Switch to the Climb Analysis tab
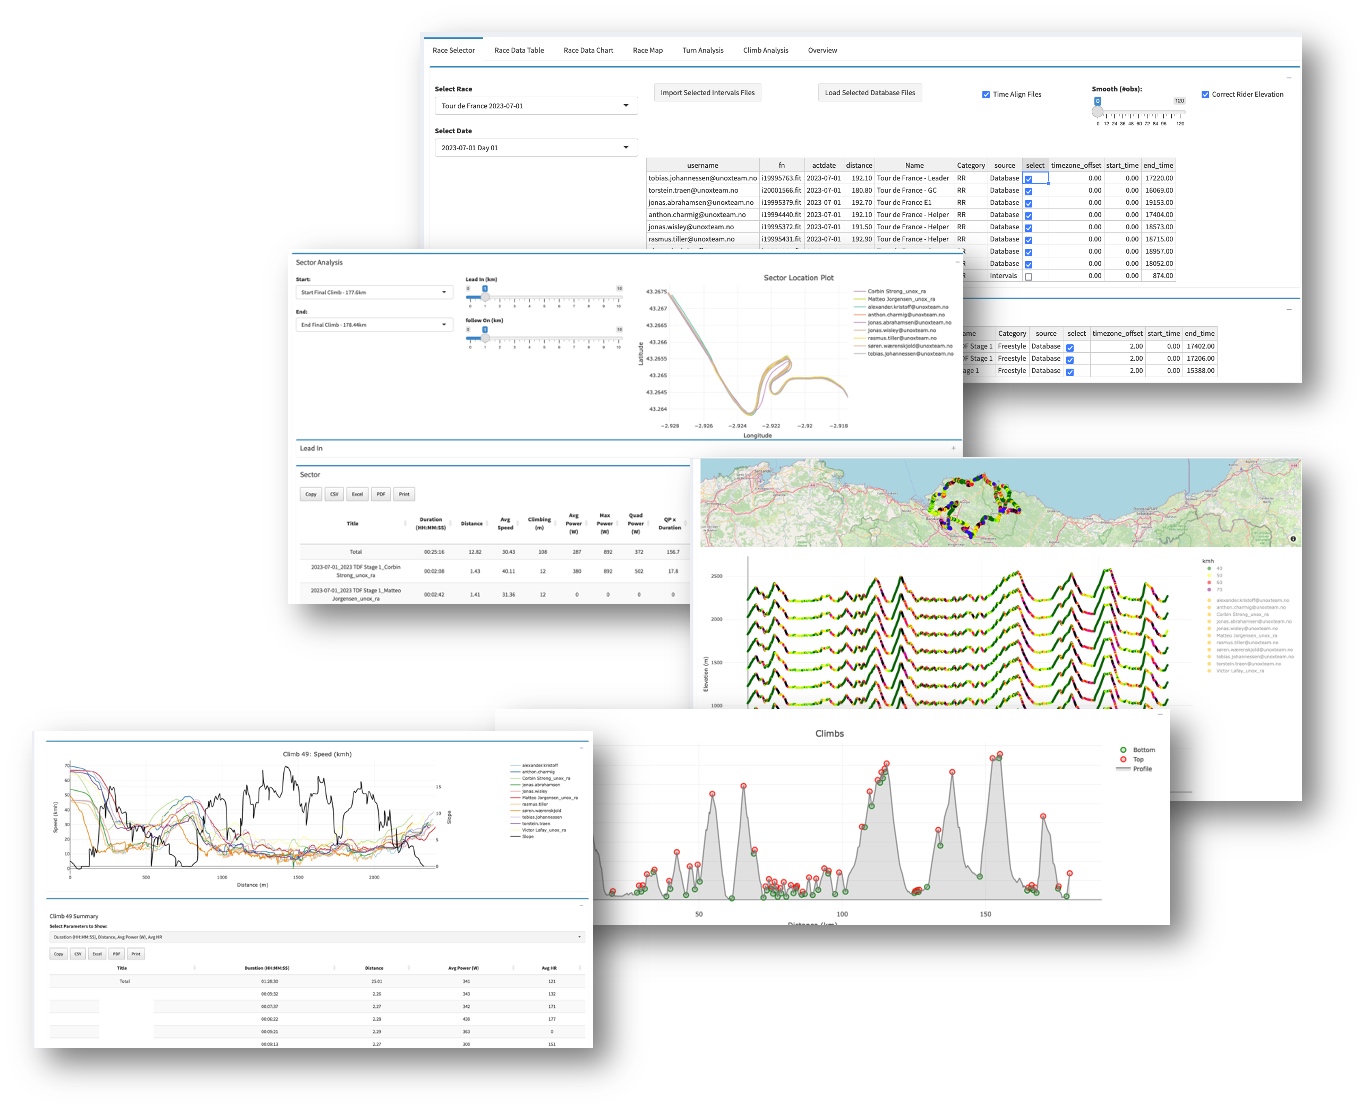The width and height of the screenshot is (1364, 1110). [765, 50]
